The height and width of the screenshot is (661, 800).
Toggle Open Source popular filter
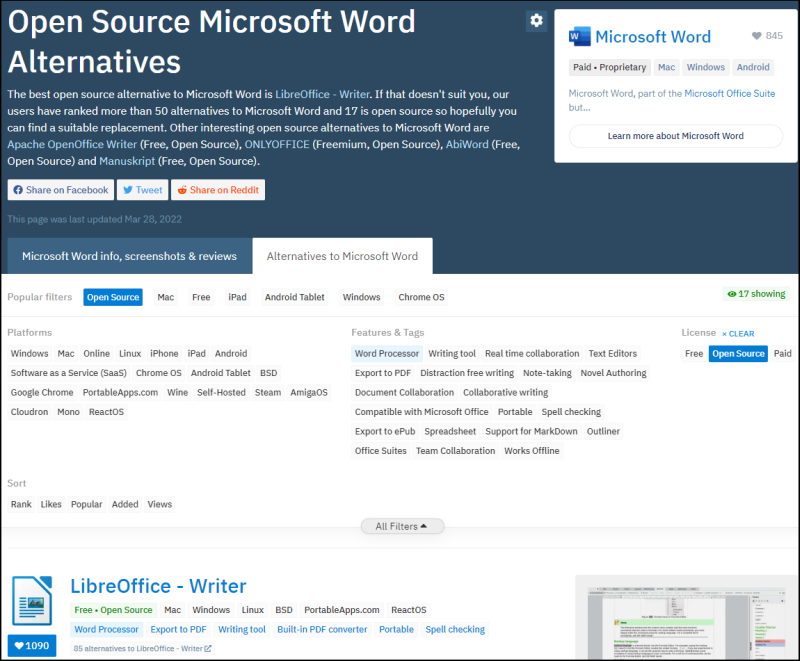(113, 297)
